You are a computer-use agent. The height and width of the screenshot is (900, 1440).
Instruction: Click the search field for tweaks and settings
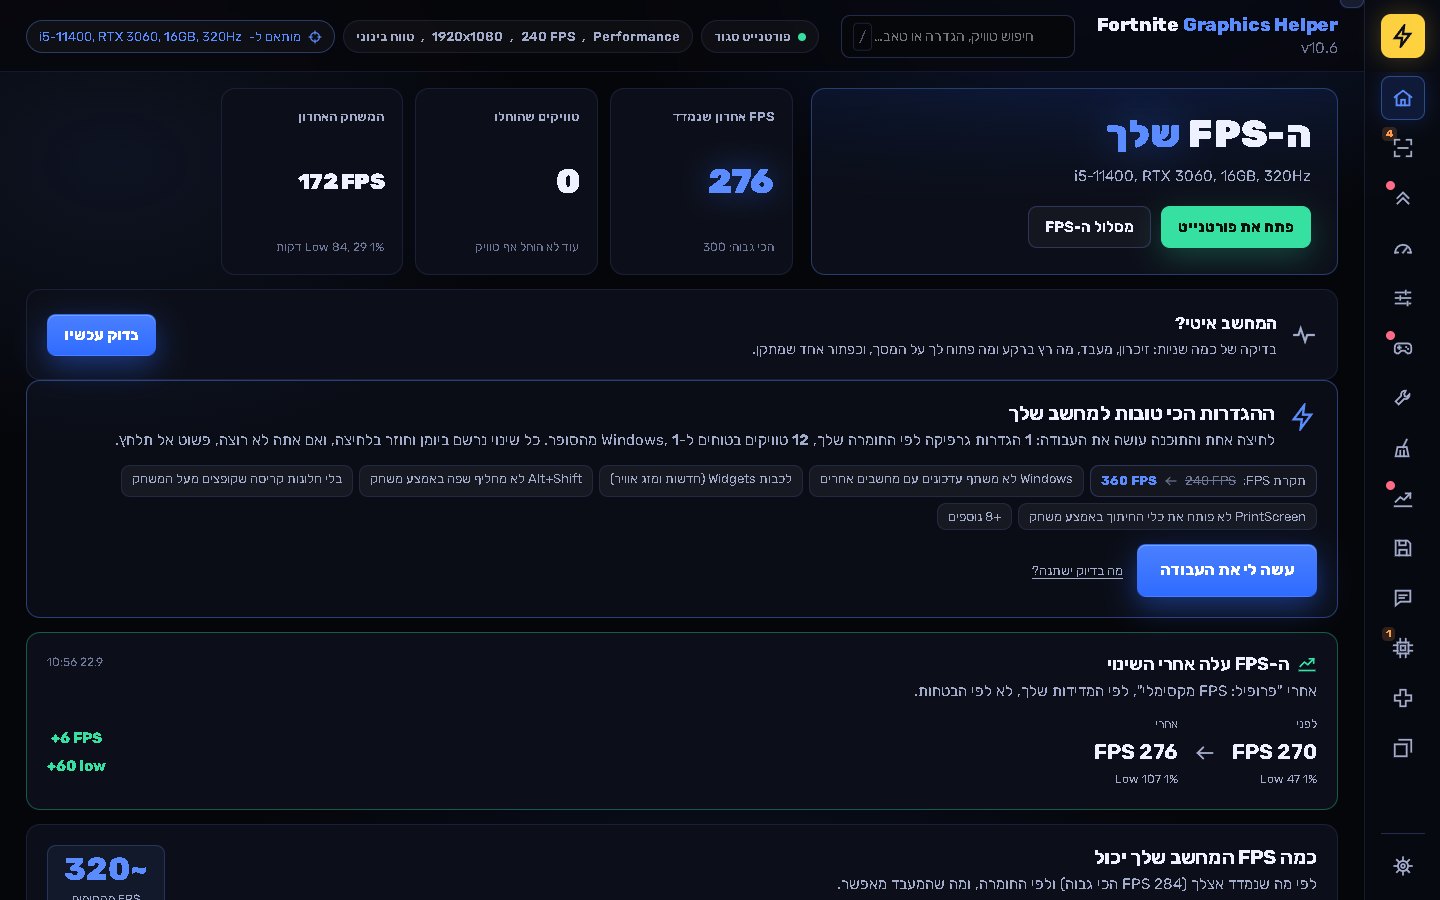pos(958,37)
